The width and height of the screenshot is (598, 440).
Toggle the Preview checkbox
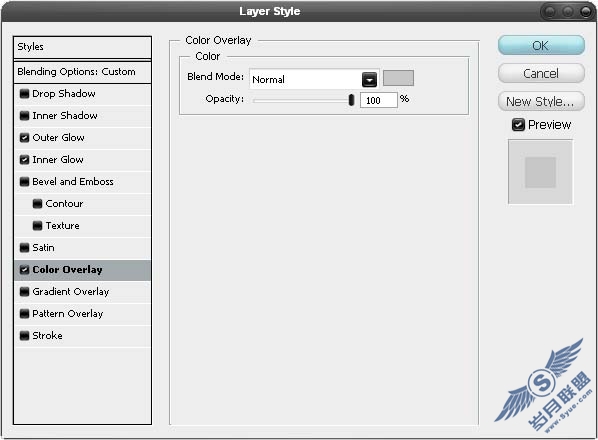(x=518, y=125)
